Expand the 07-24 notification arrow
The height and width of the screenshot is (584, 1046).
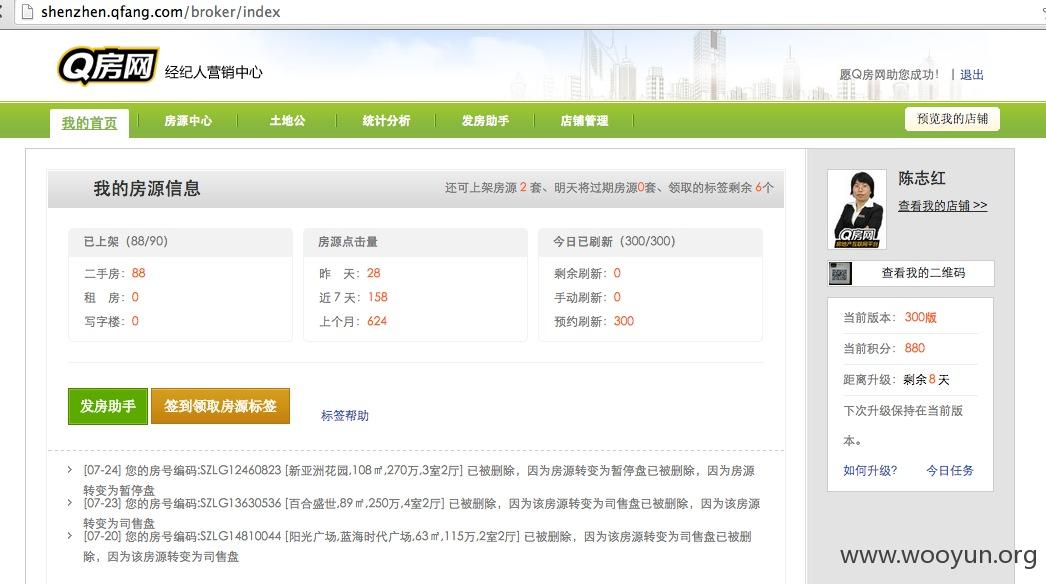coord(69,470)
